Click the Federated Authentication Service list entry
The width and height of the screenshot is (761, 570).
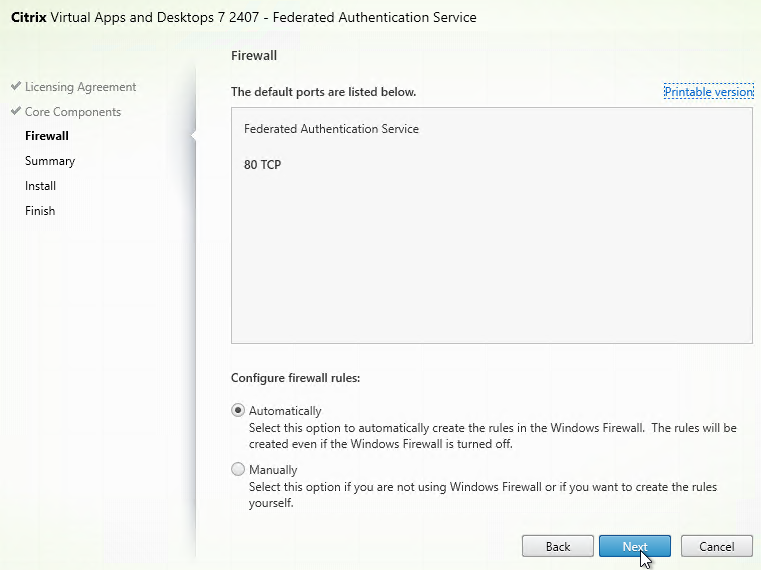point(331,129)
